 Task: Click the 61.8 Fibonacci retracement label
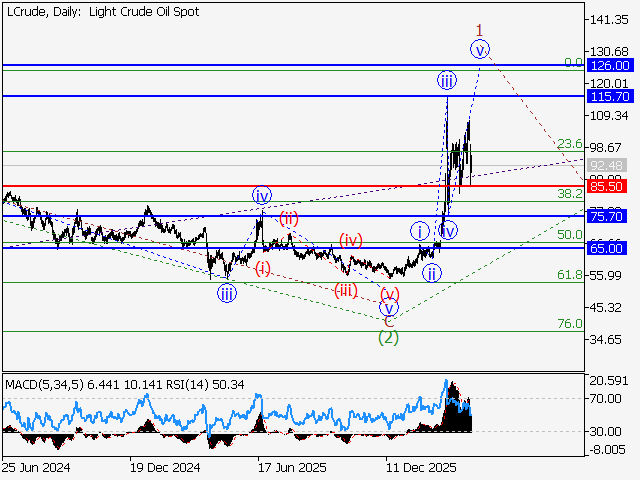tap(570, 274)
